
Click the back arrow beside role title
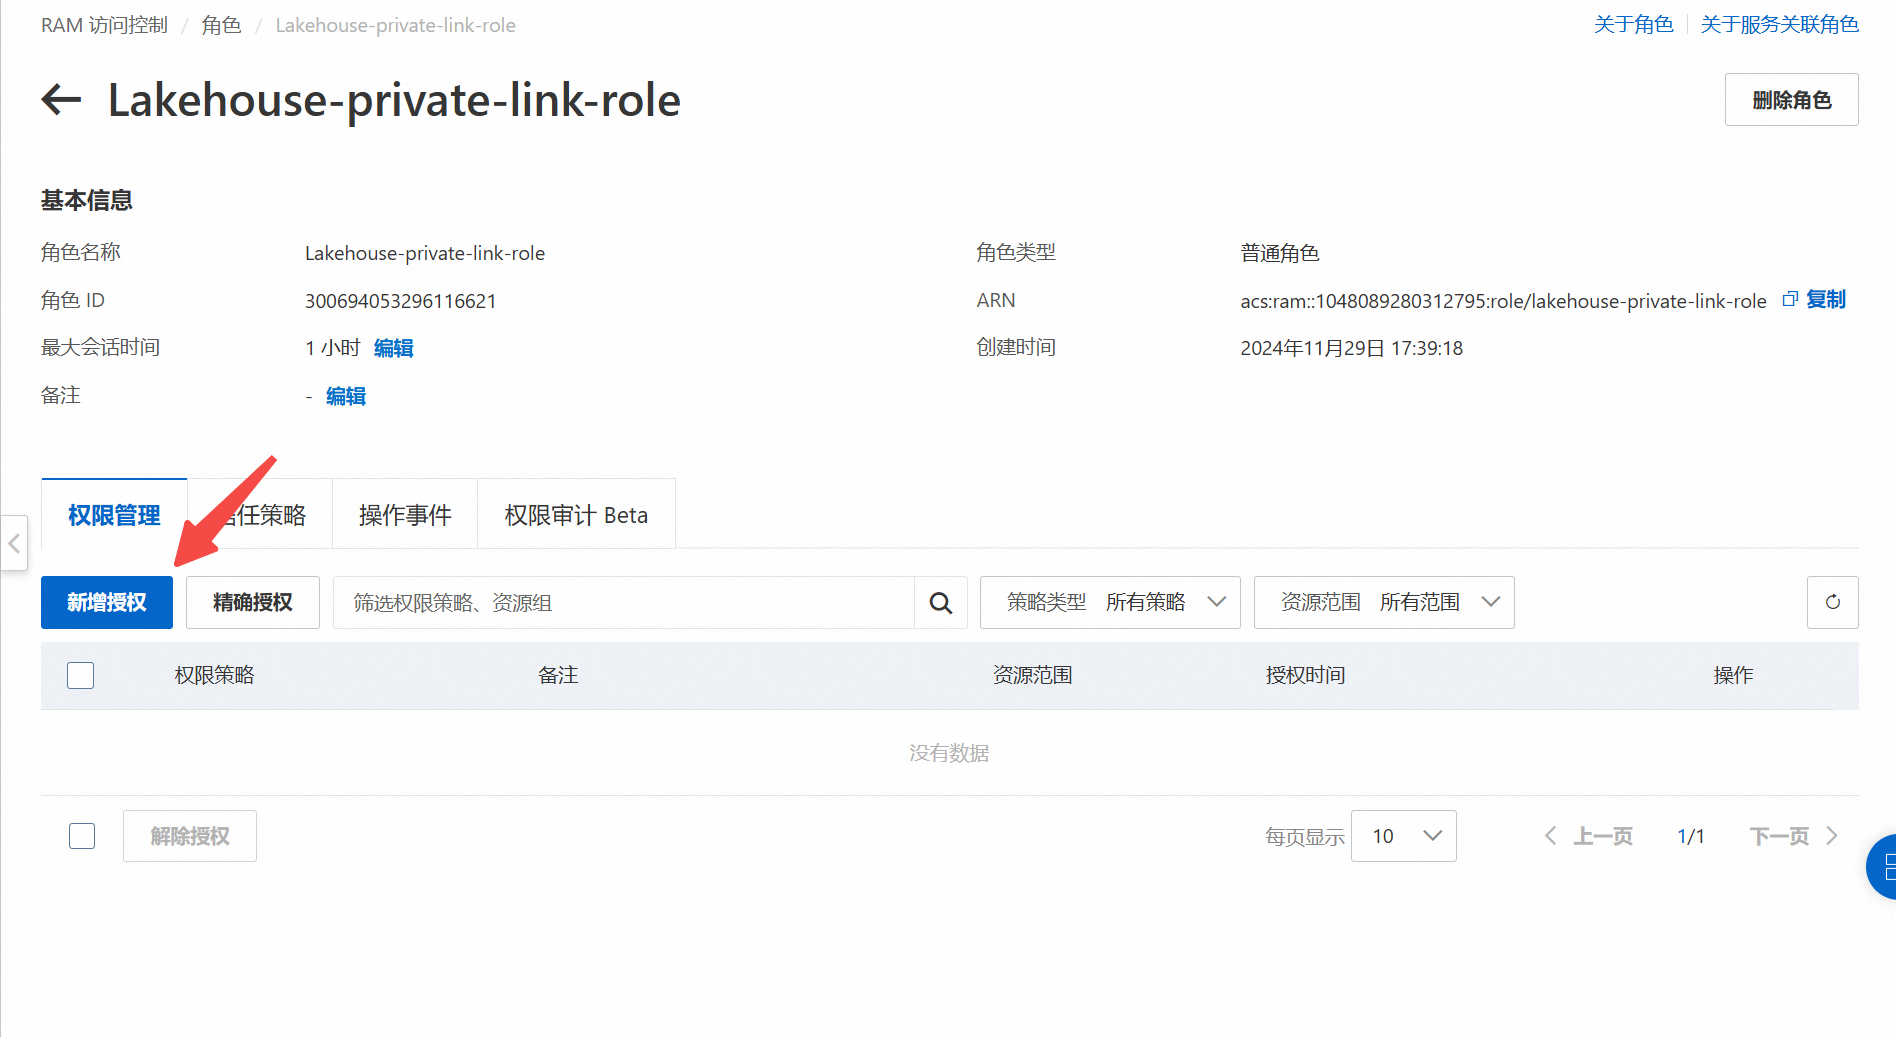point(61,99)
